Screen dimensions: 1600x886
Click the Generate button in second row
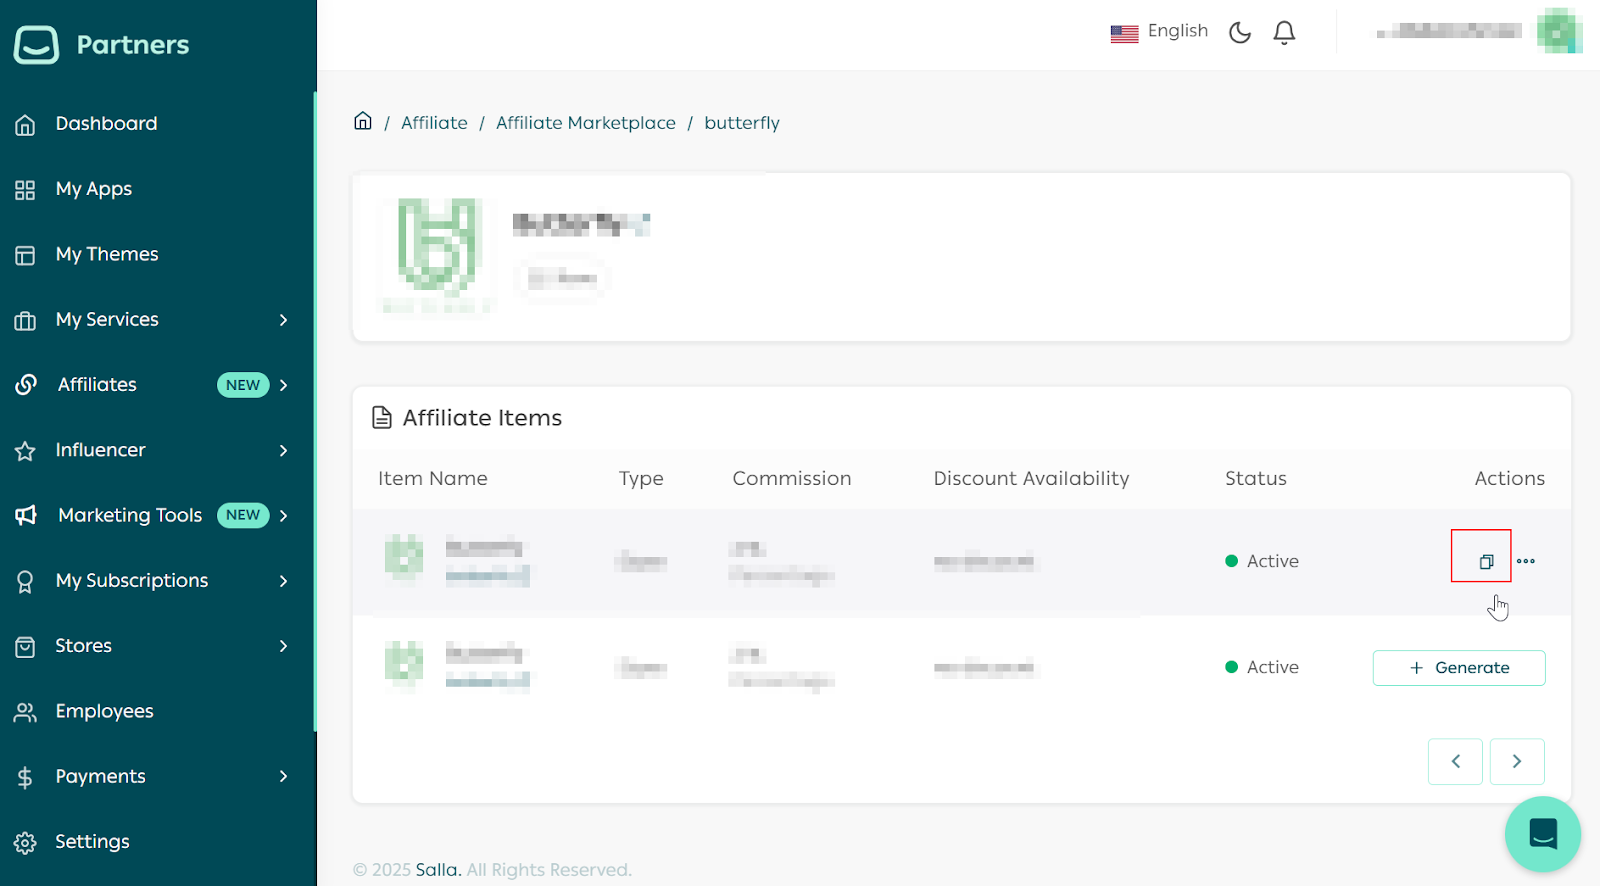point(1459,668)
